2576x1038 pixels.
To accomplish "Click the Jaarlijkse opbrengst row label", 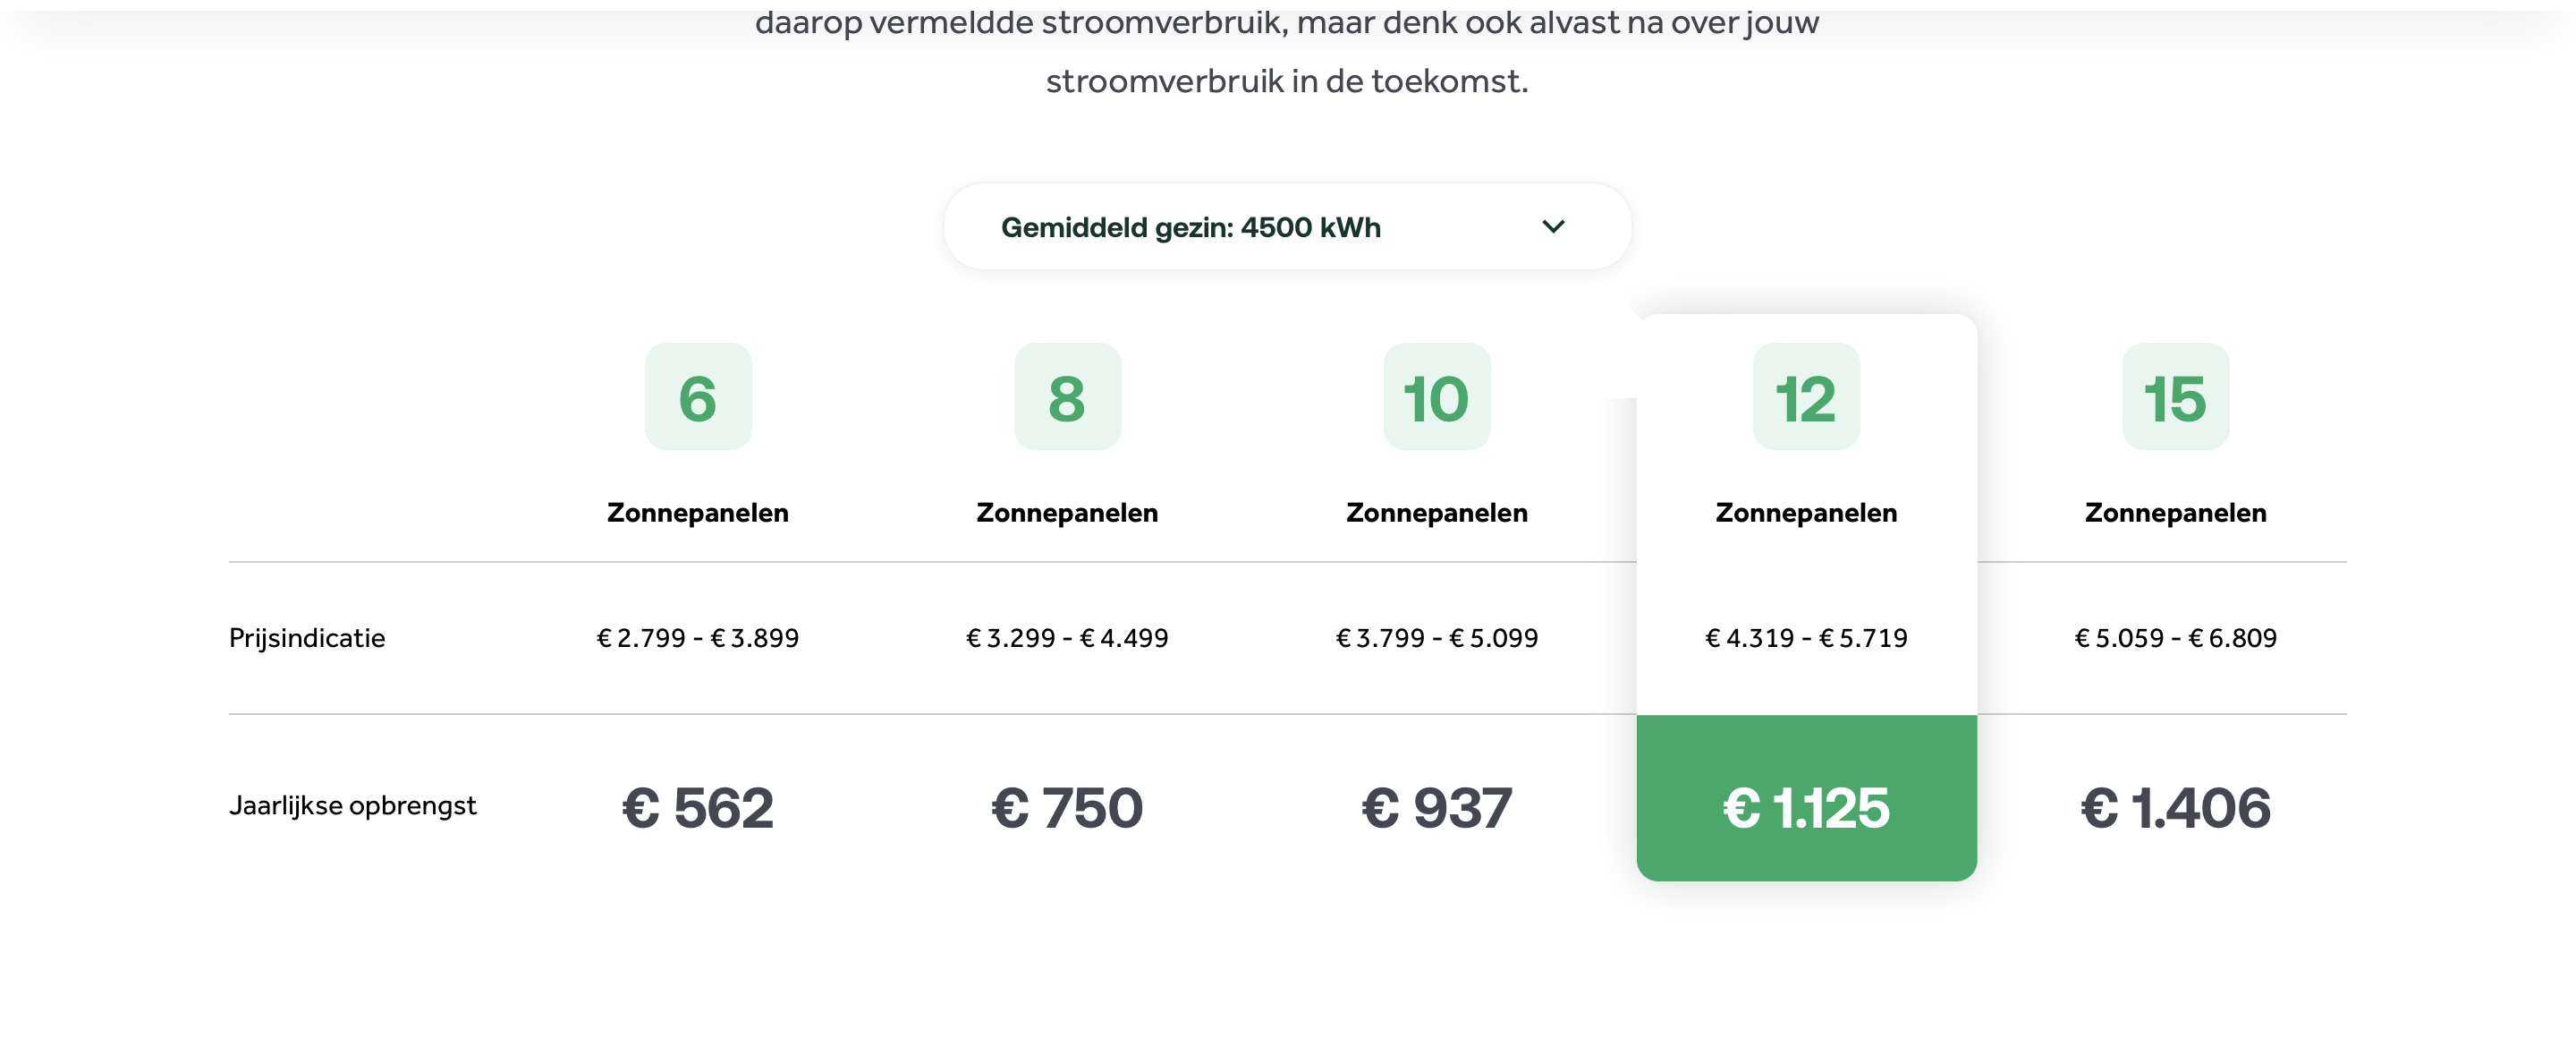I will [353, 806].
